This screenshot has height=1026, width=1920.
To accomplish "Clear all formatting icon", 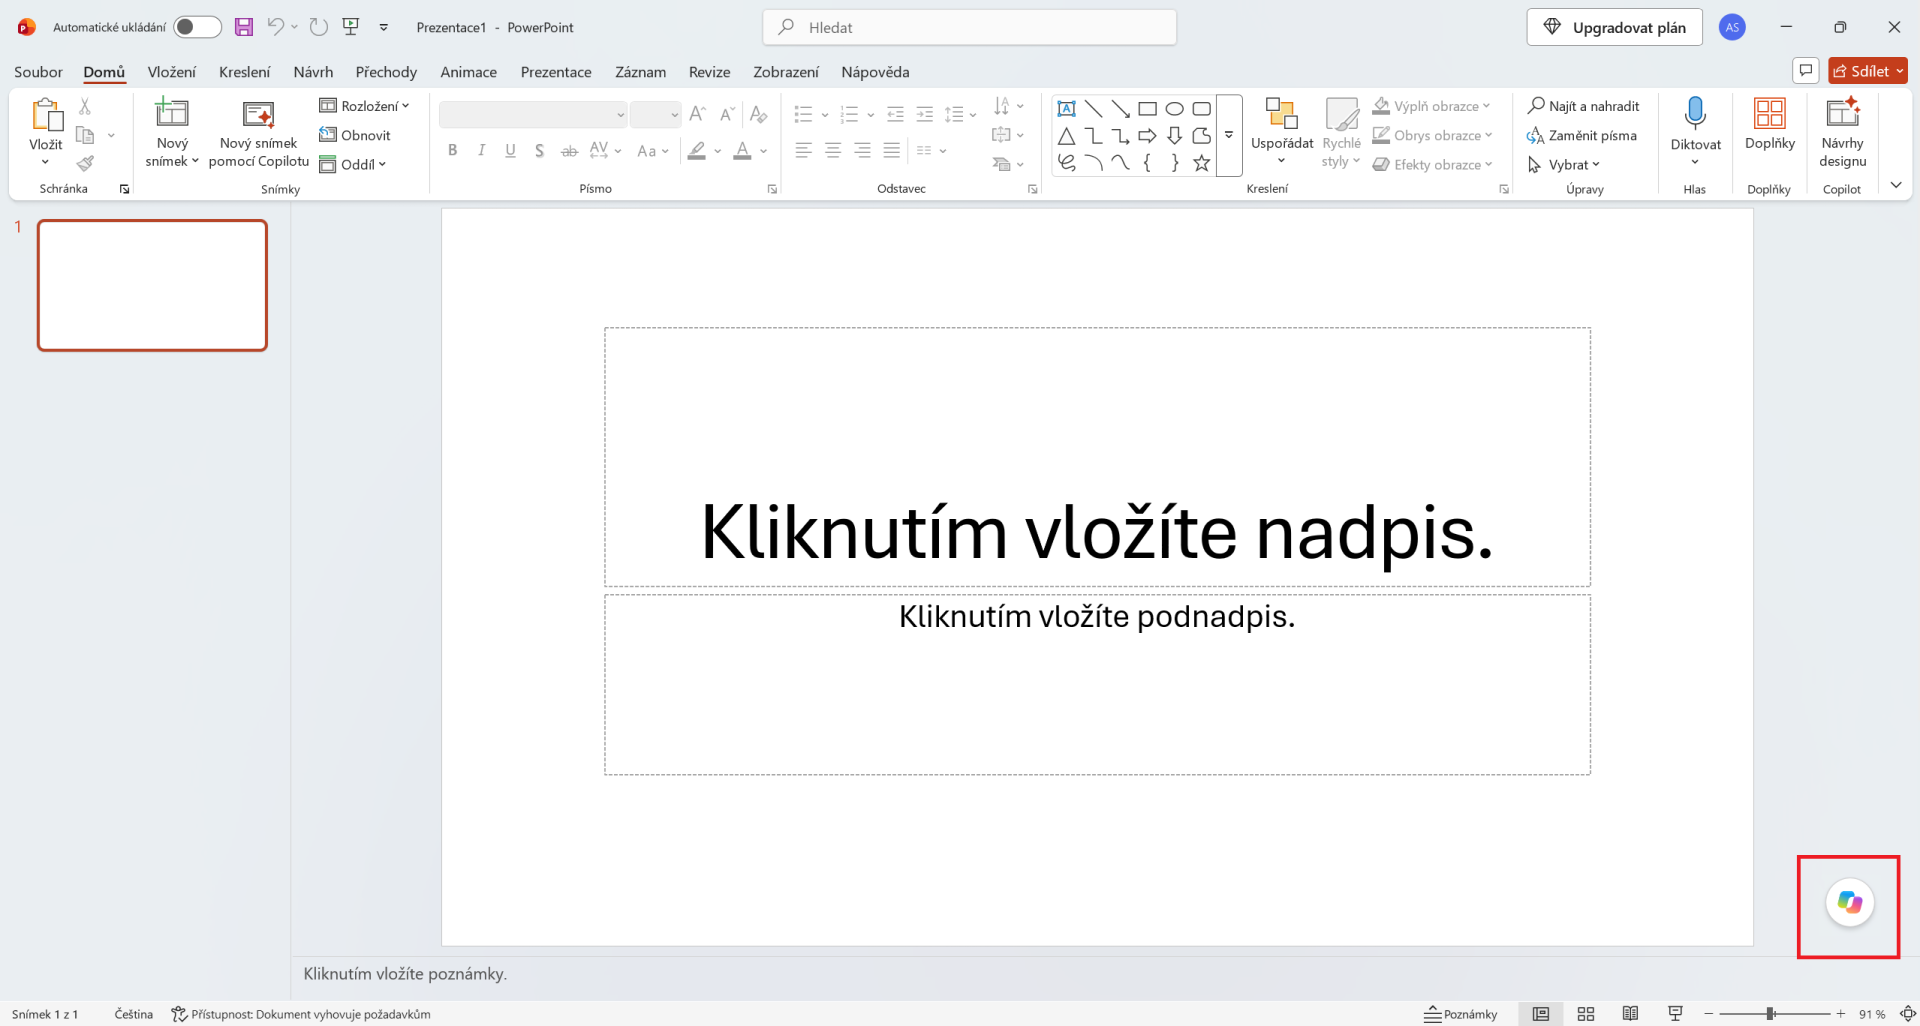I will [x=759, y=114].
